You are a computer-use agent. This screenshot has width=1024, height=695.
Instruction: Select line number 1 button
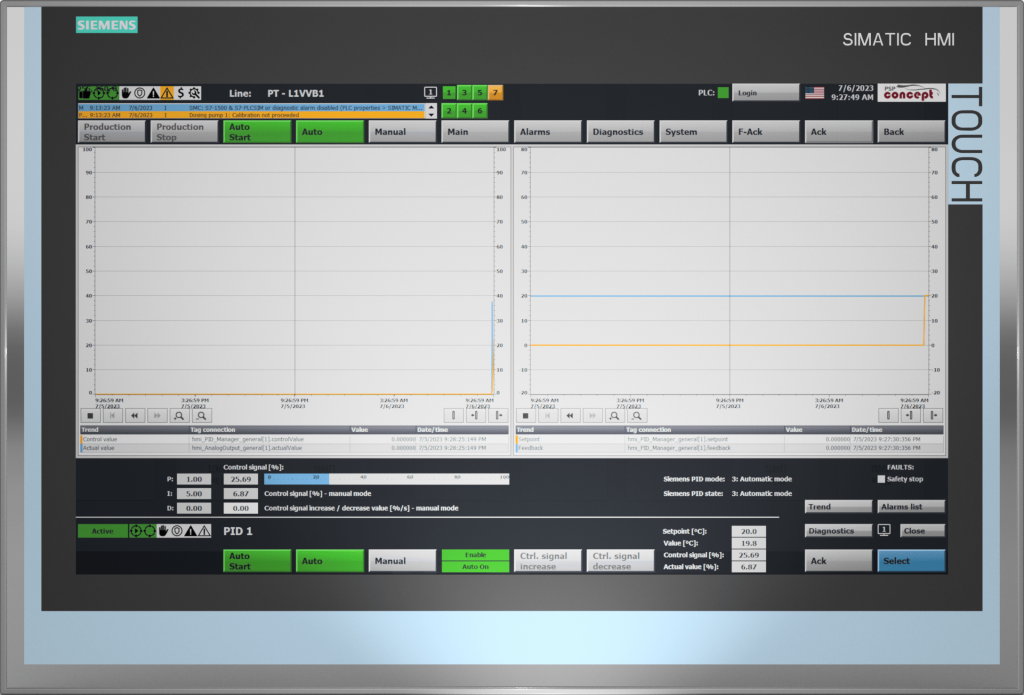[449, 93]
